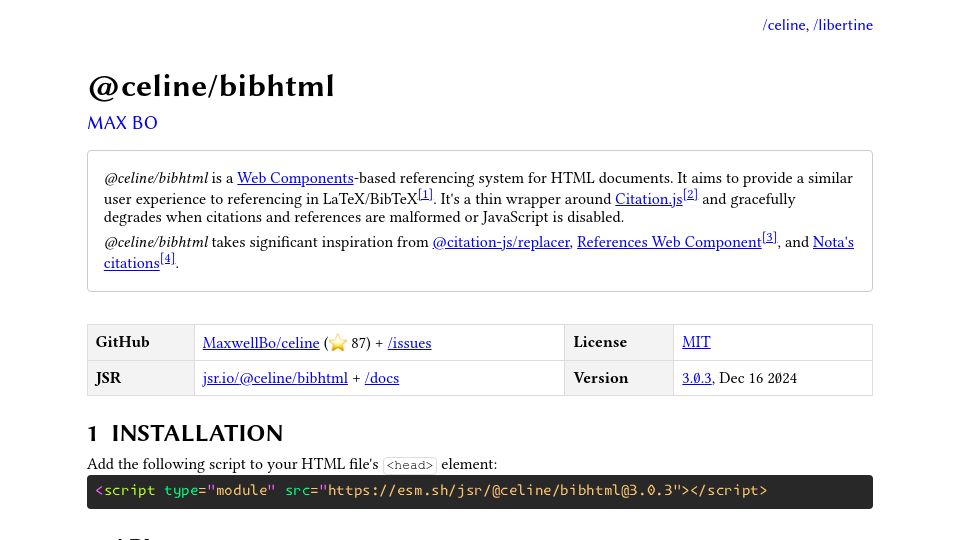This screenshot has height=540, width=960.
Task: Click the Version table header cell
Action: (618, 378)
